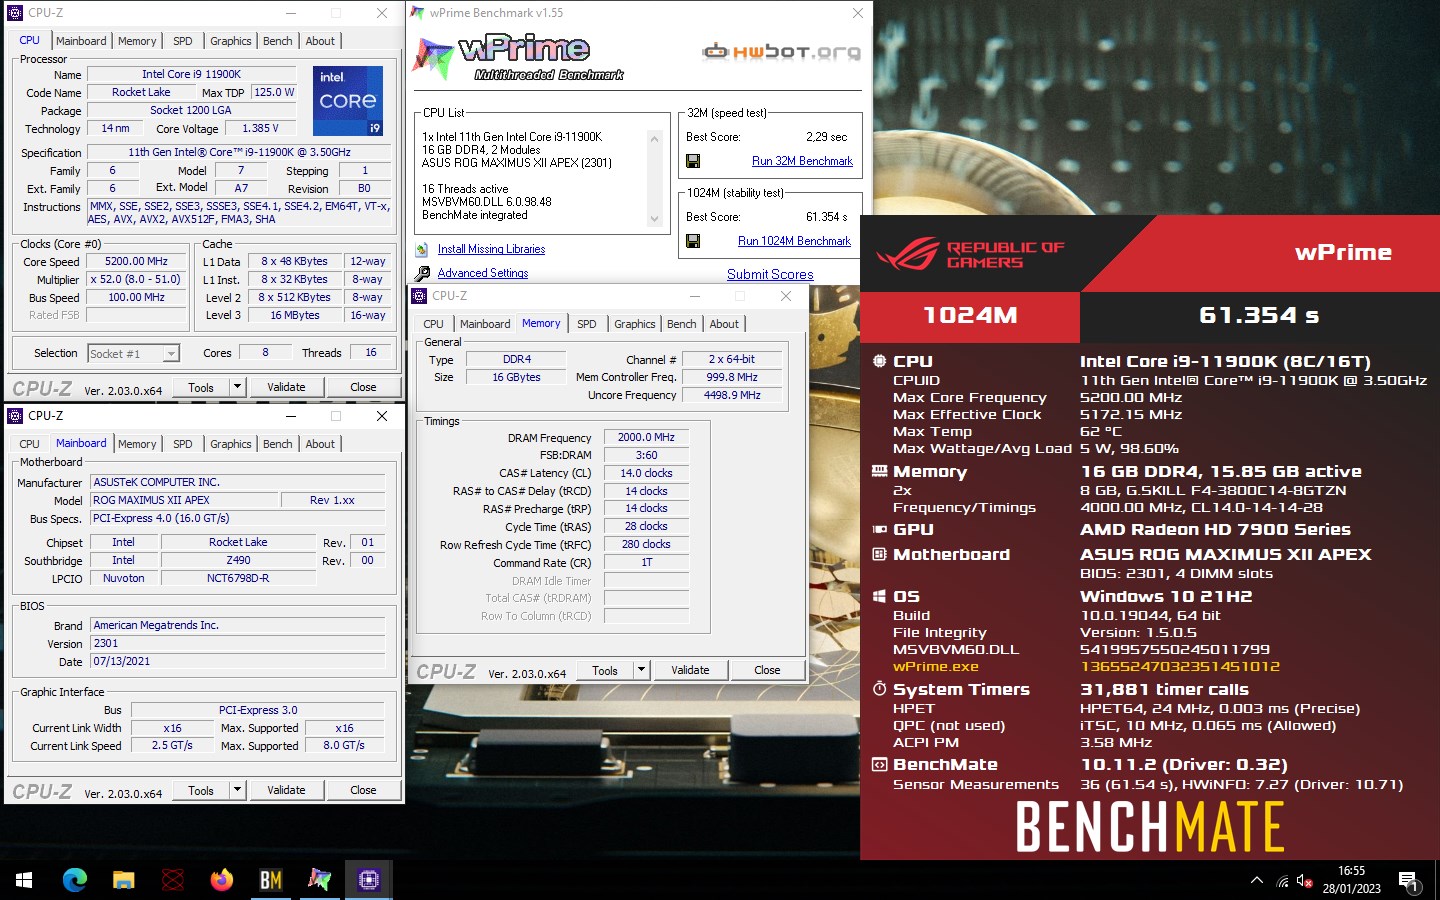Click the wPrime.exe label in BenchMate panel
The width and height of the screenshot is (1440, 900).
pyautogui.click(x=935, y=667)
